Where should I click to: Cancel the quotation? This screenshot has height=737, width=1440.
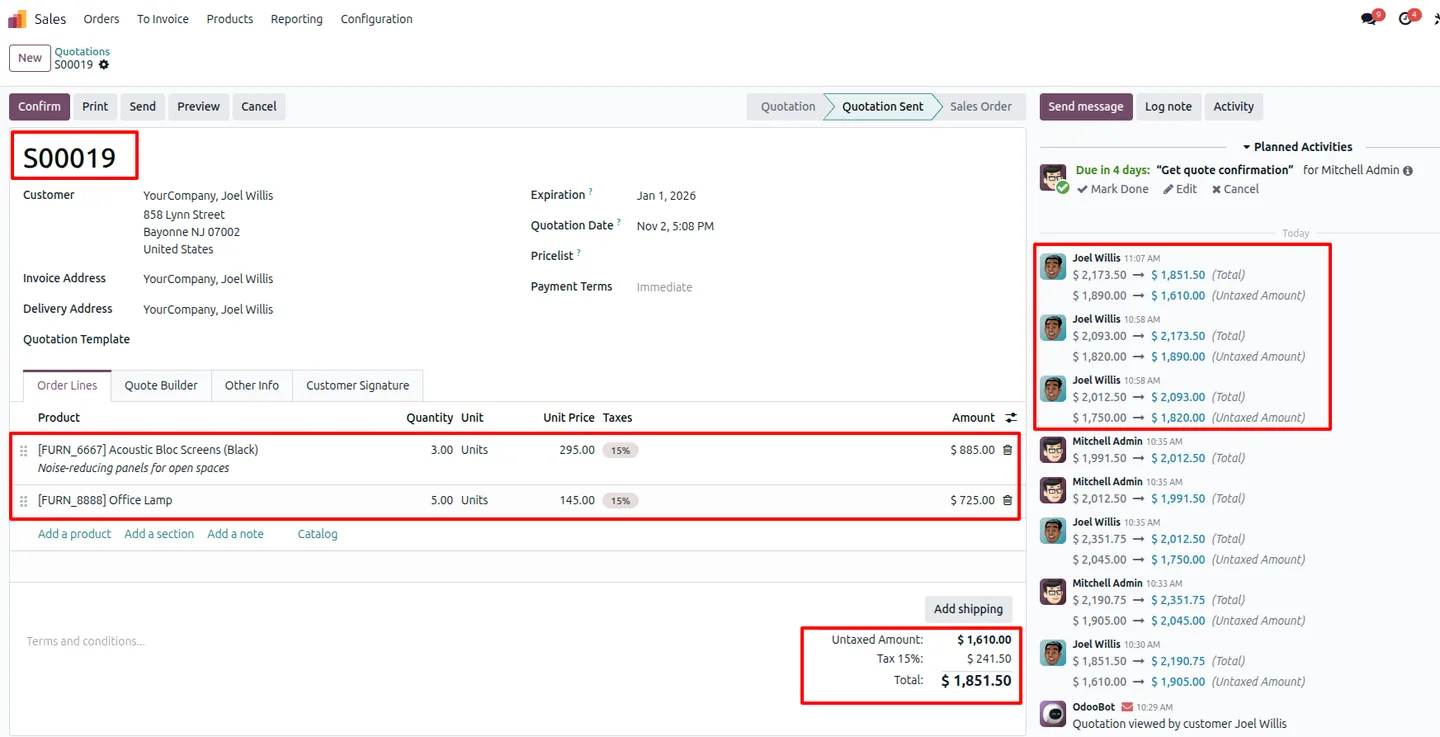(259, 107)
